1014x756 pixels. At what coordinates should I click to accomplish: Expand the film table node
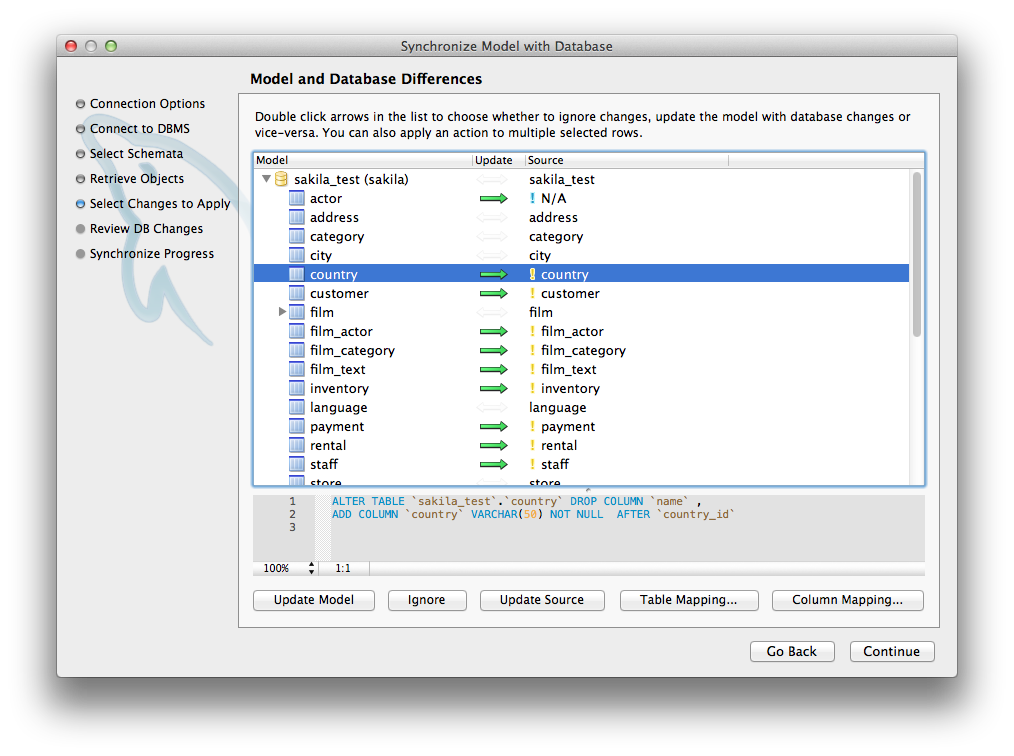(283, 313)
